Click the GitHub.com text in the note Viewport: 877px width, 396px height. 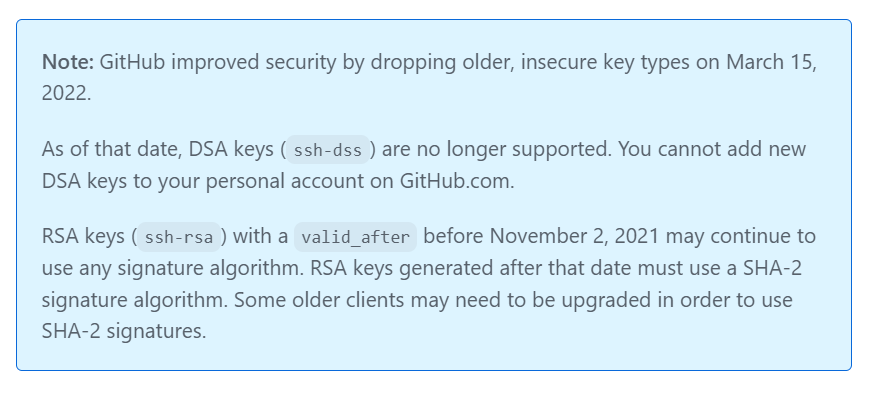pos(456,181)
